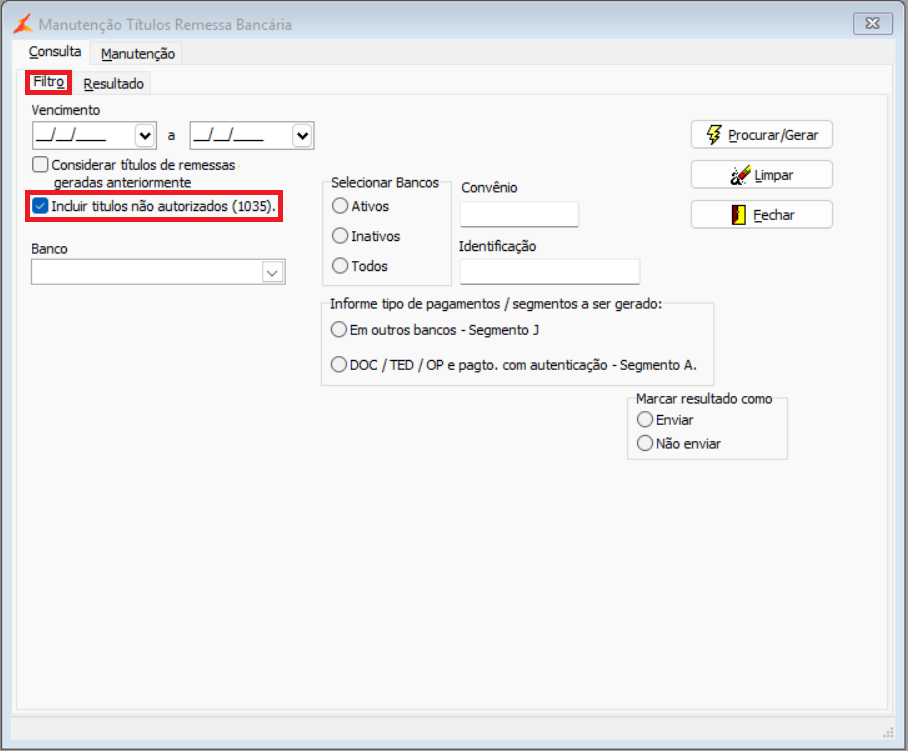This screenshot has height=751, width=908.
Task: Click the lightning icon on Procurar/Gerar
Action: pyautogui.click(x=713, y=135)
